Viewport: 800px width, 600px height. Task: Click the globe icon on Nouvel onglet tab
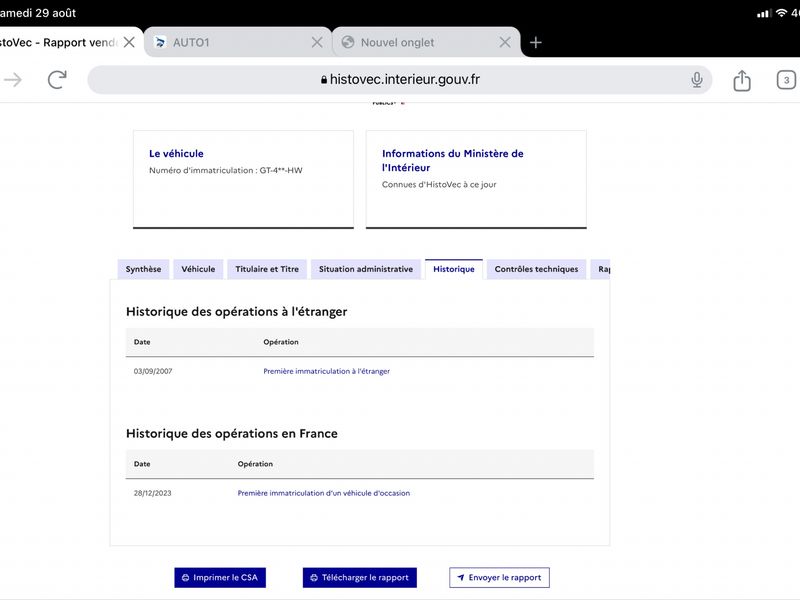pyautogui.click(x=348, y=42)
